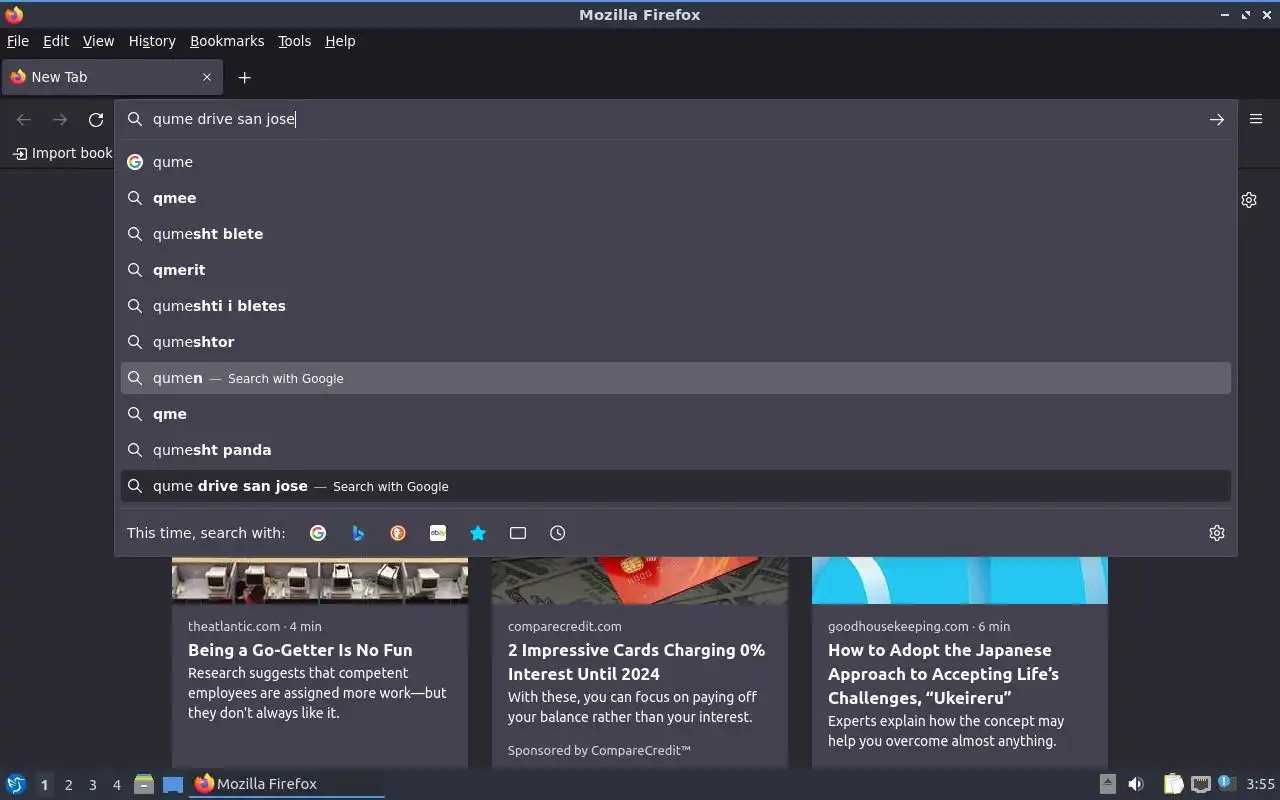The image size is (1280, 800).
Task: Open the Tools menu
Action: (x=294, y=41)
